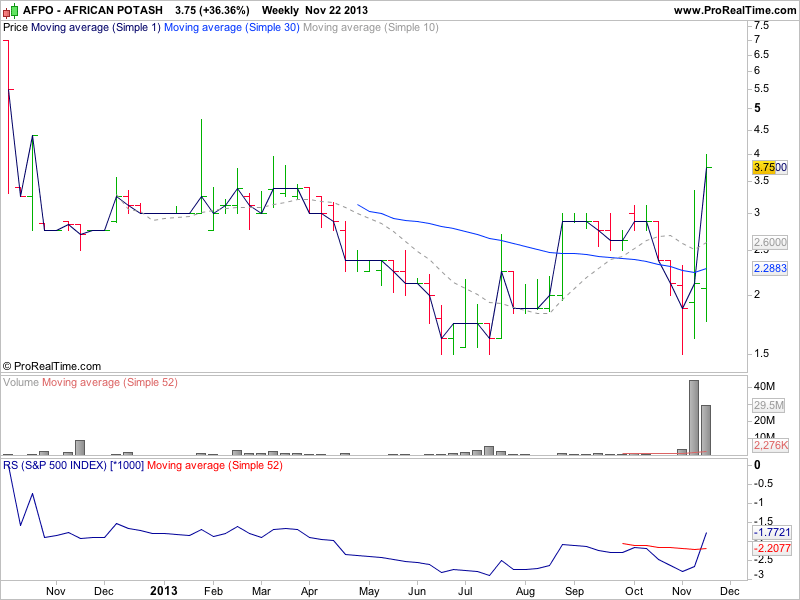800x600 pixels.
Task: Click the -3 RS axis label
Action: coord(759,574)
